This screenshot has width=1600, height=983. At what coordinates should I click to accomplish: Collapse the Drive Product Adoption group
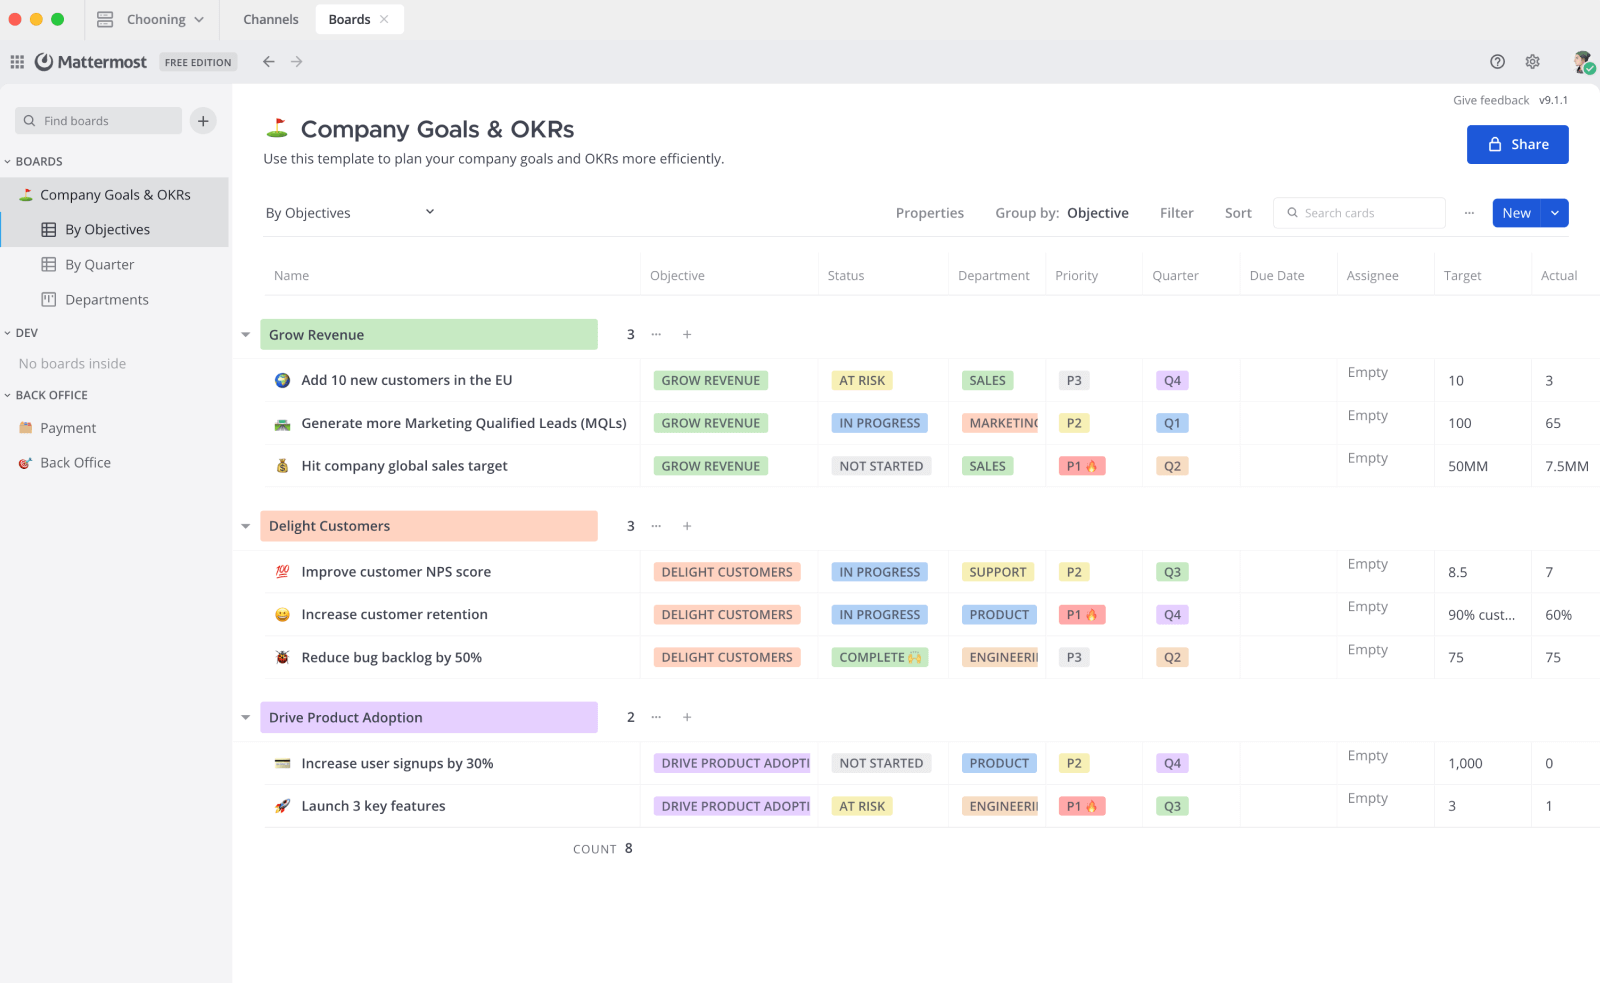pos(246,718)
